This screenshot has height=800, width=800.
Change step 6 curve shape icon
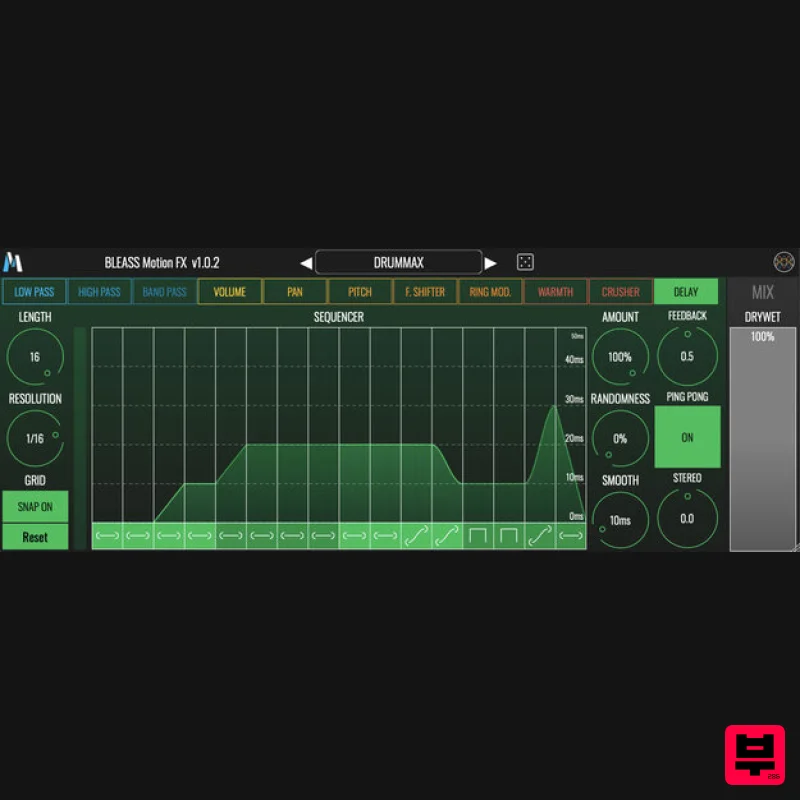(x=262, y=536)
